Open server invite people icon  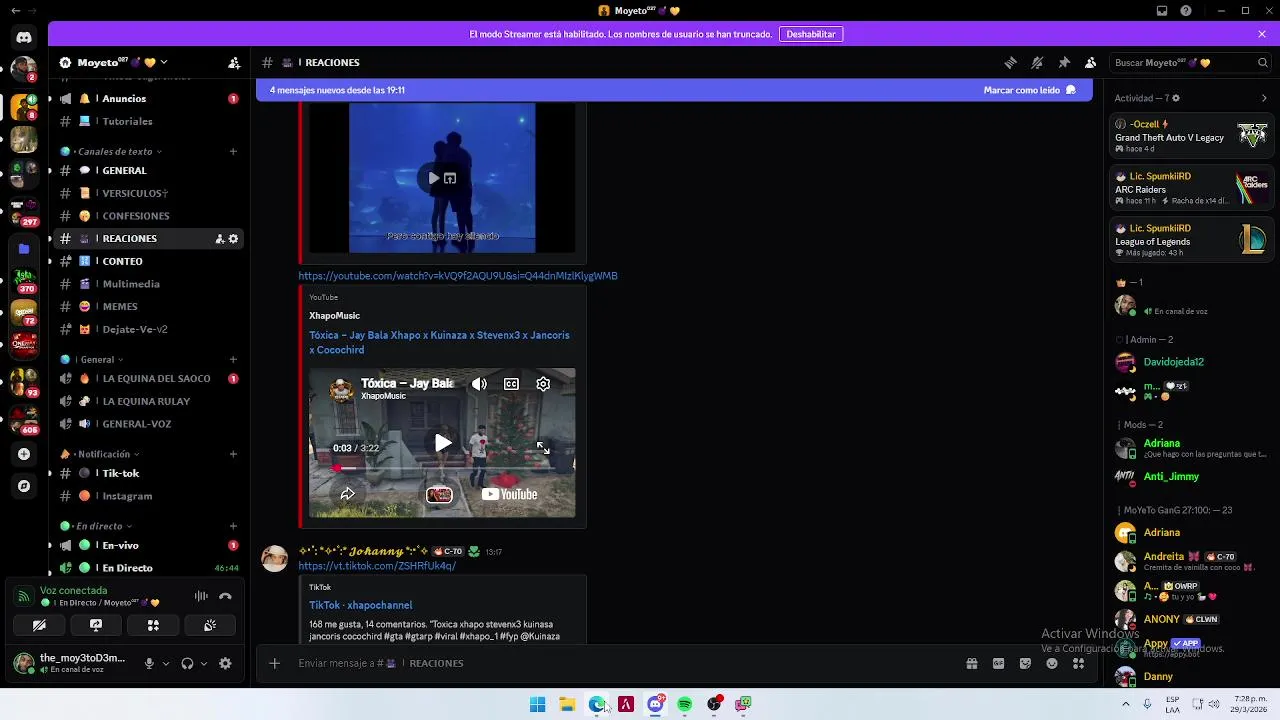click(x=234, y=62)
